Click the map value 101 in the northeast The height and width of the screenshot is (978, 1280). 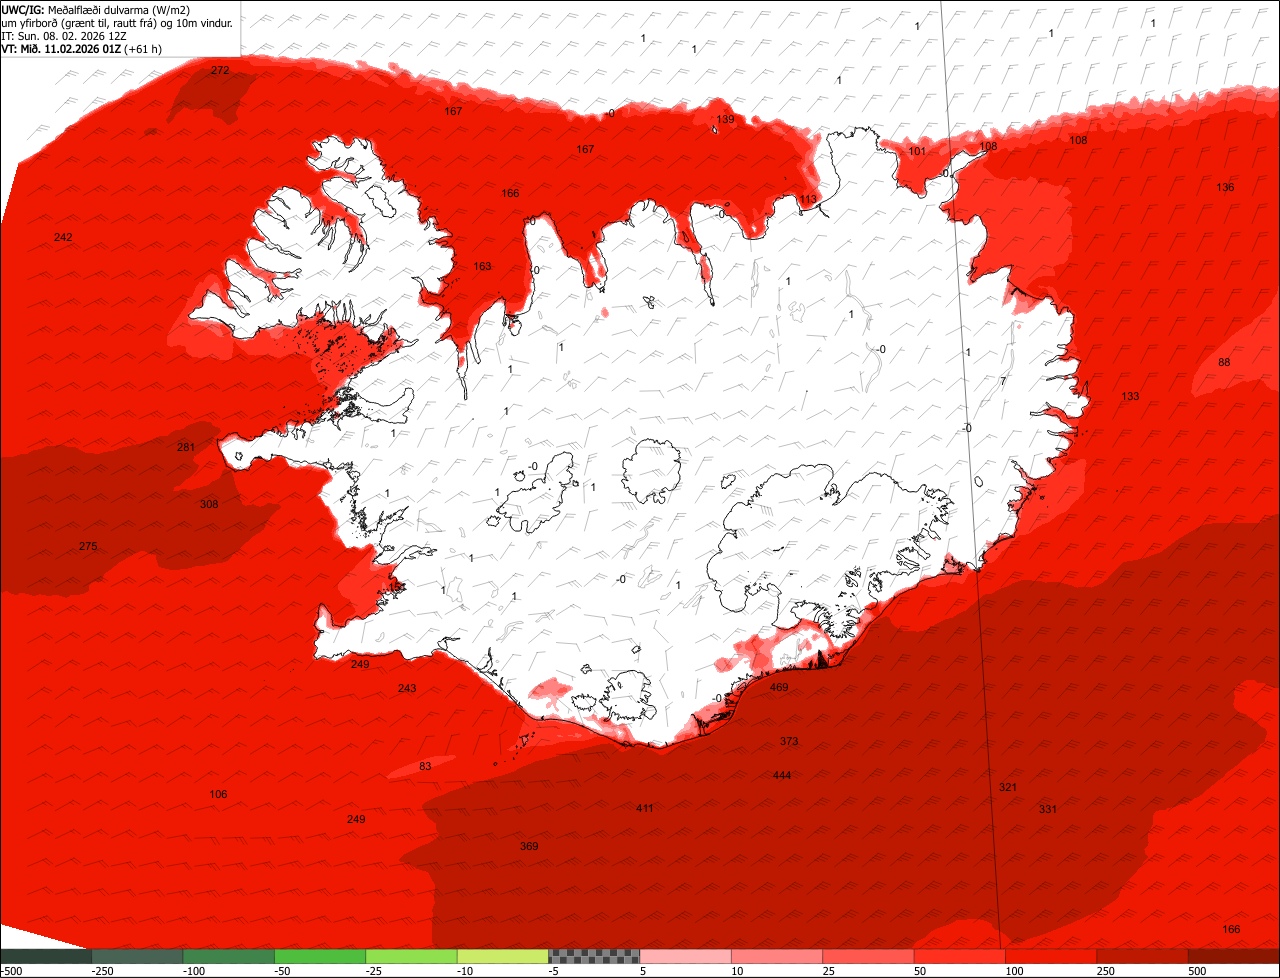click(x=917, y=151)
